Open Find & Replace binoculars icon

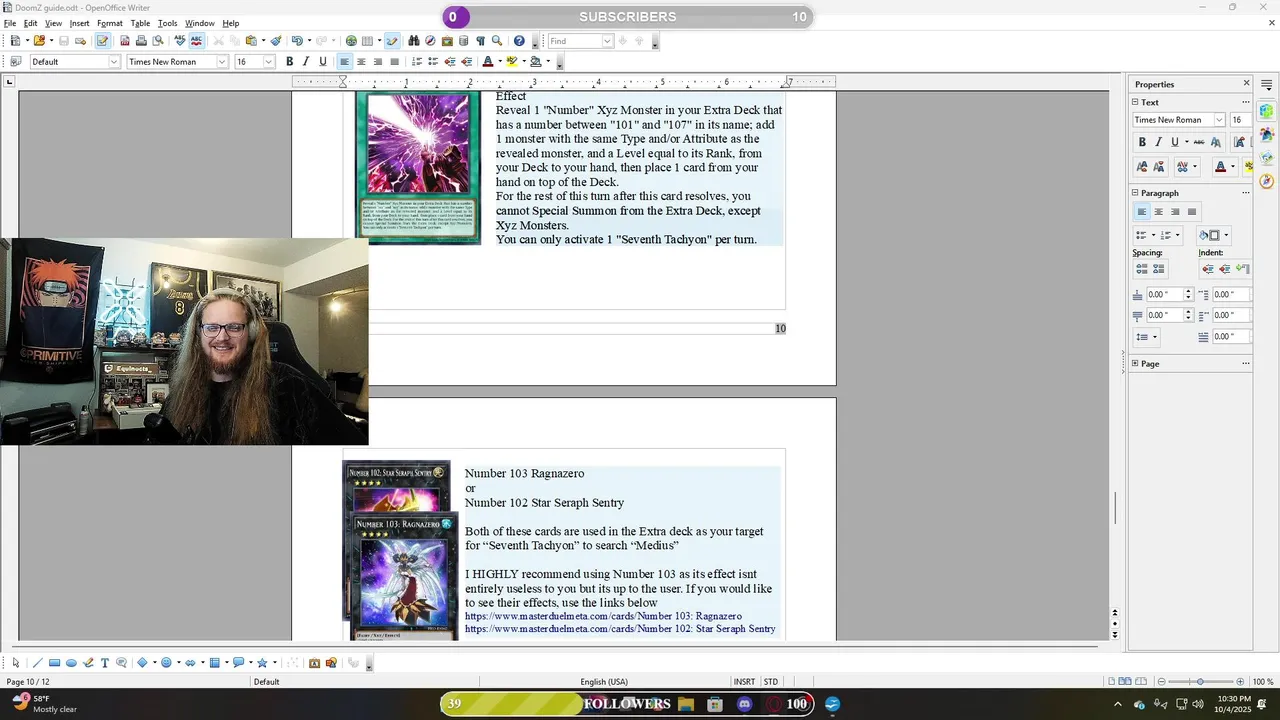(414, 41)
